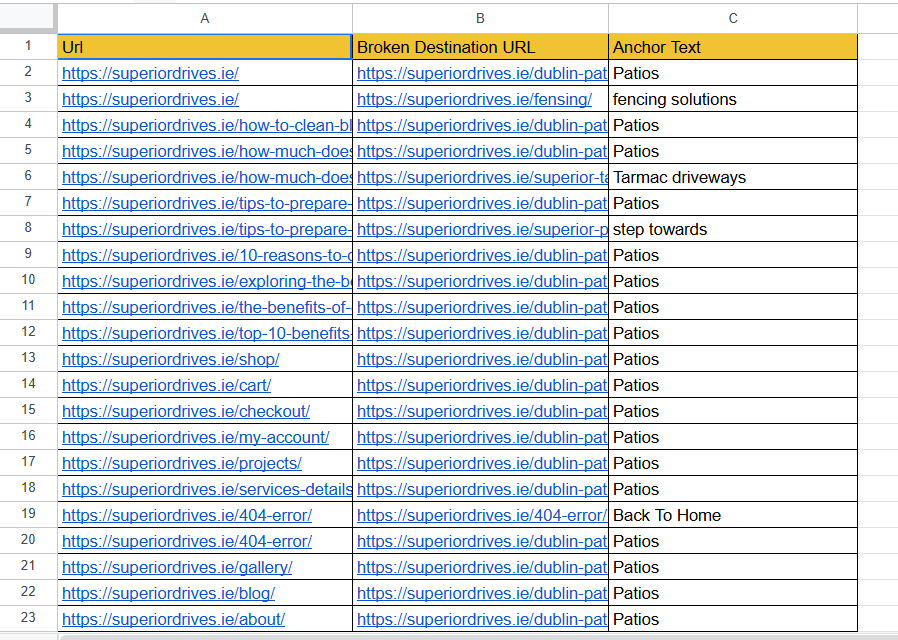Open the superiordrives.ie/fensing/ broken link
The height and width of the screenshot is (640, 898).
point(474,100)
